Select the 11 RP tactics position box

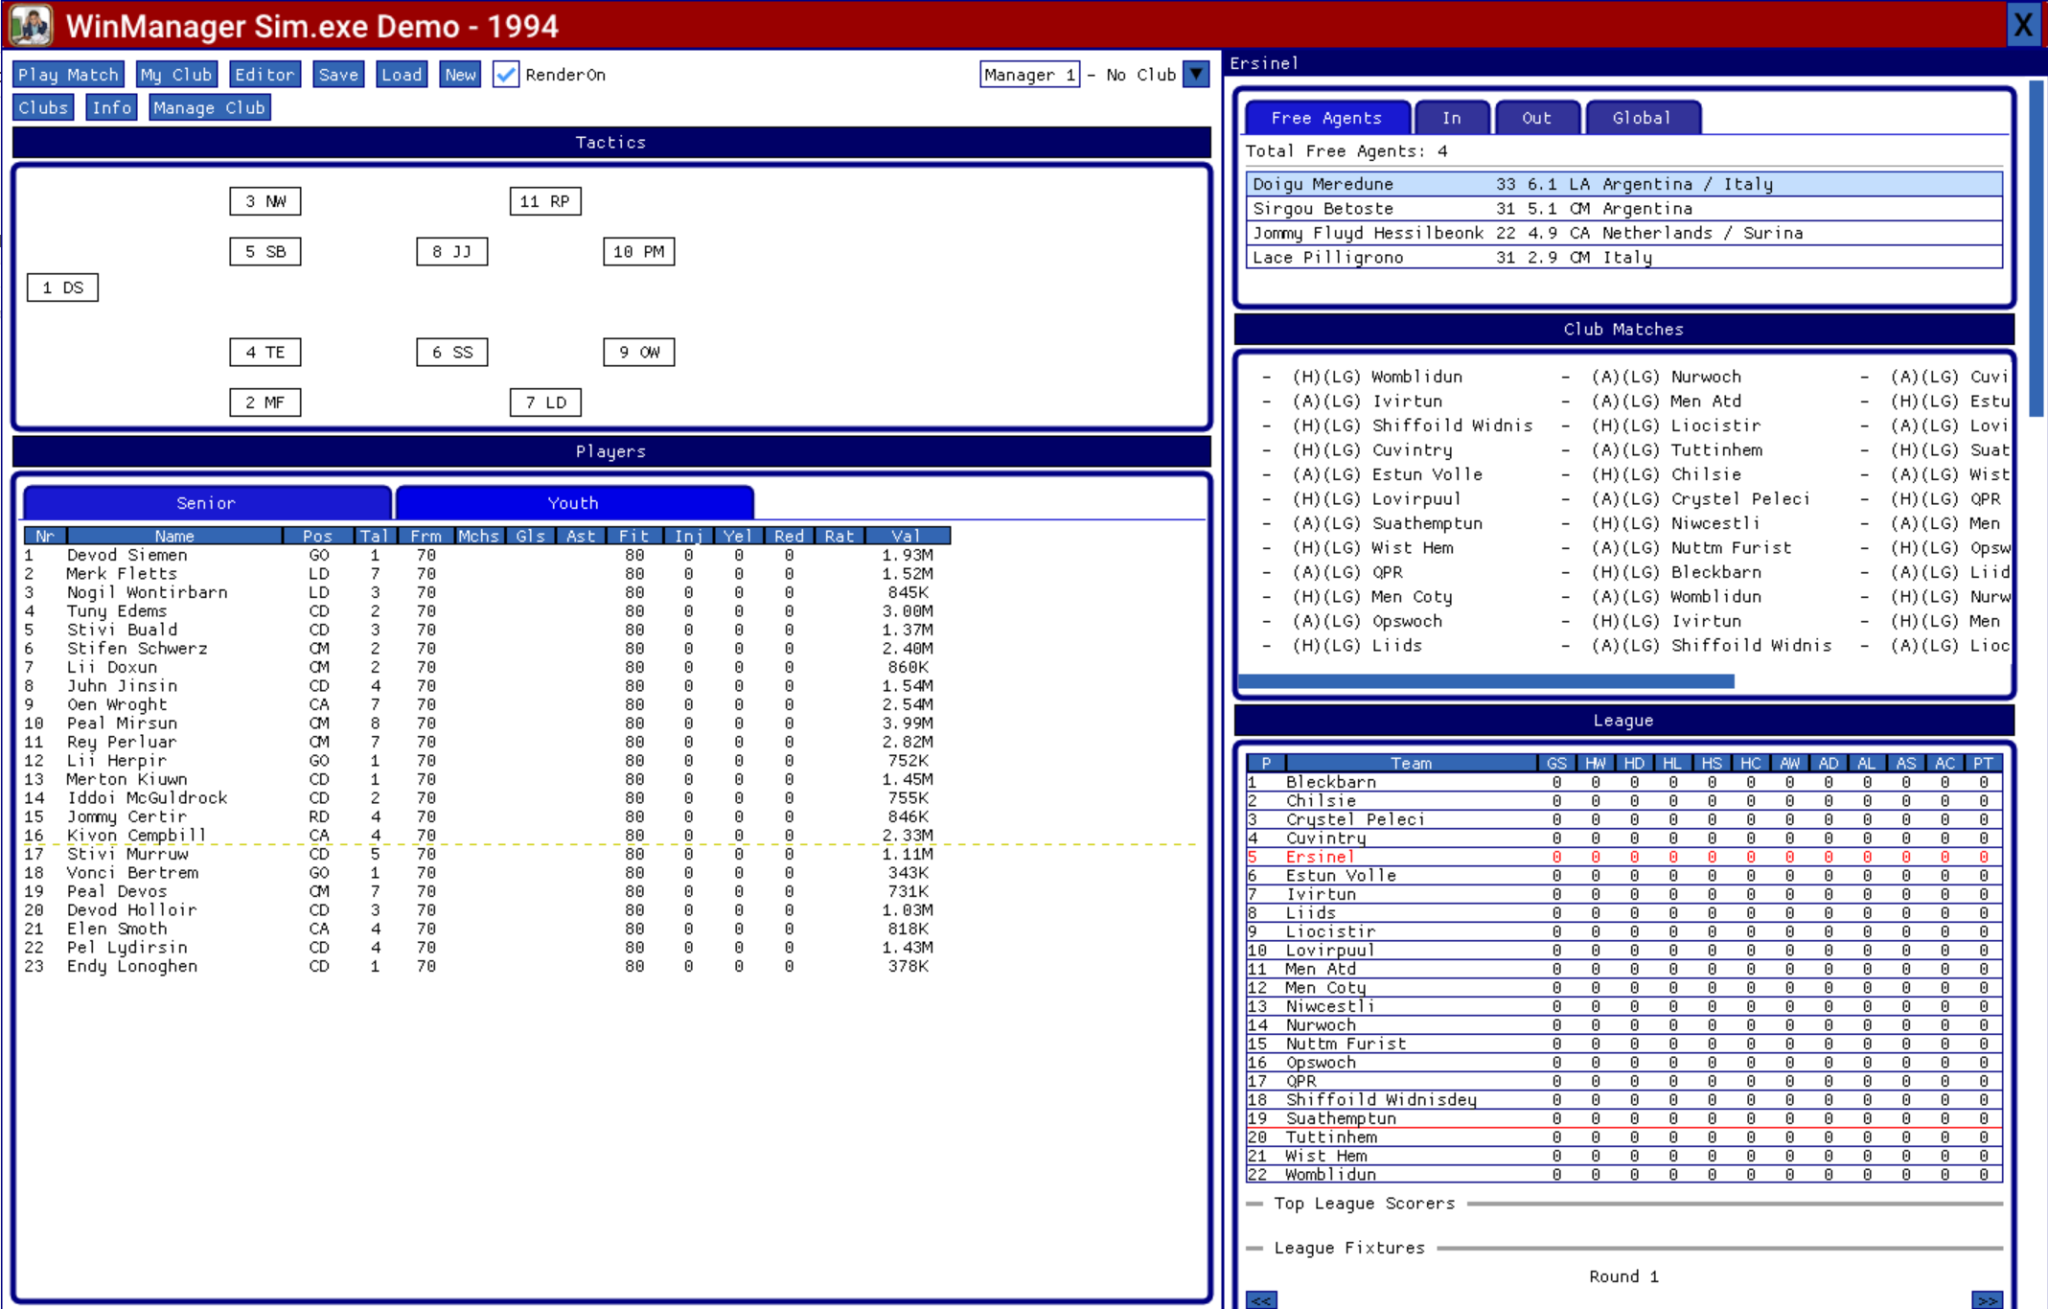click(545, 201)
